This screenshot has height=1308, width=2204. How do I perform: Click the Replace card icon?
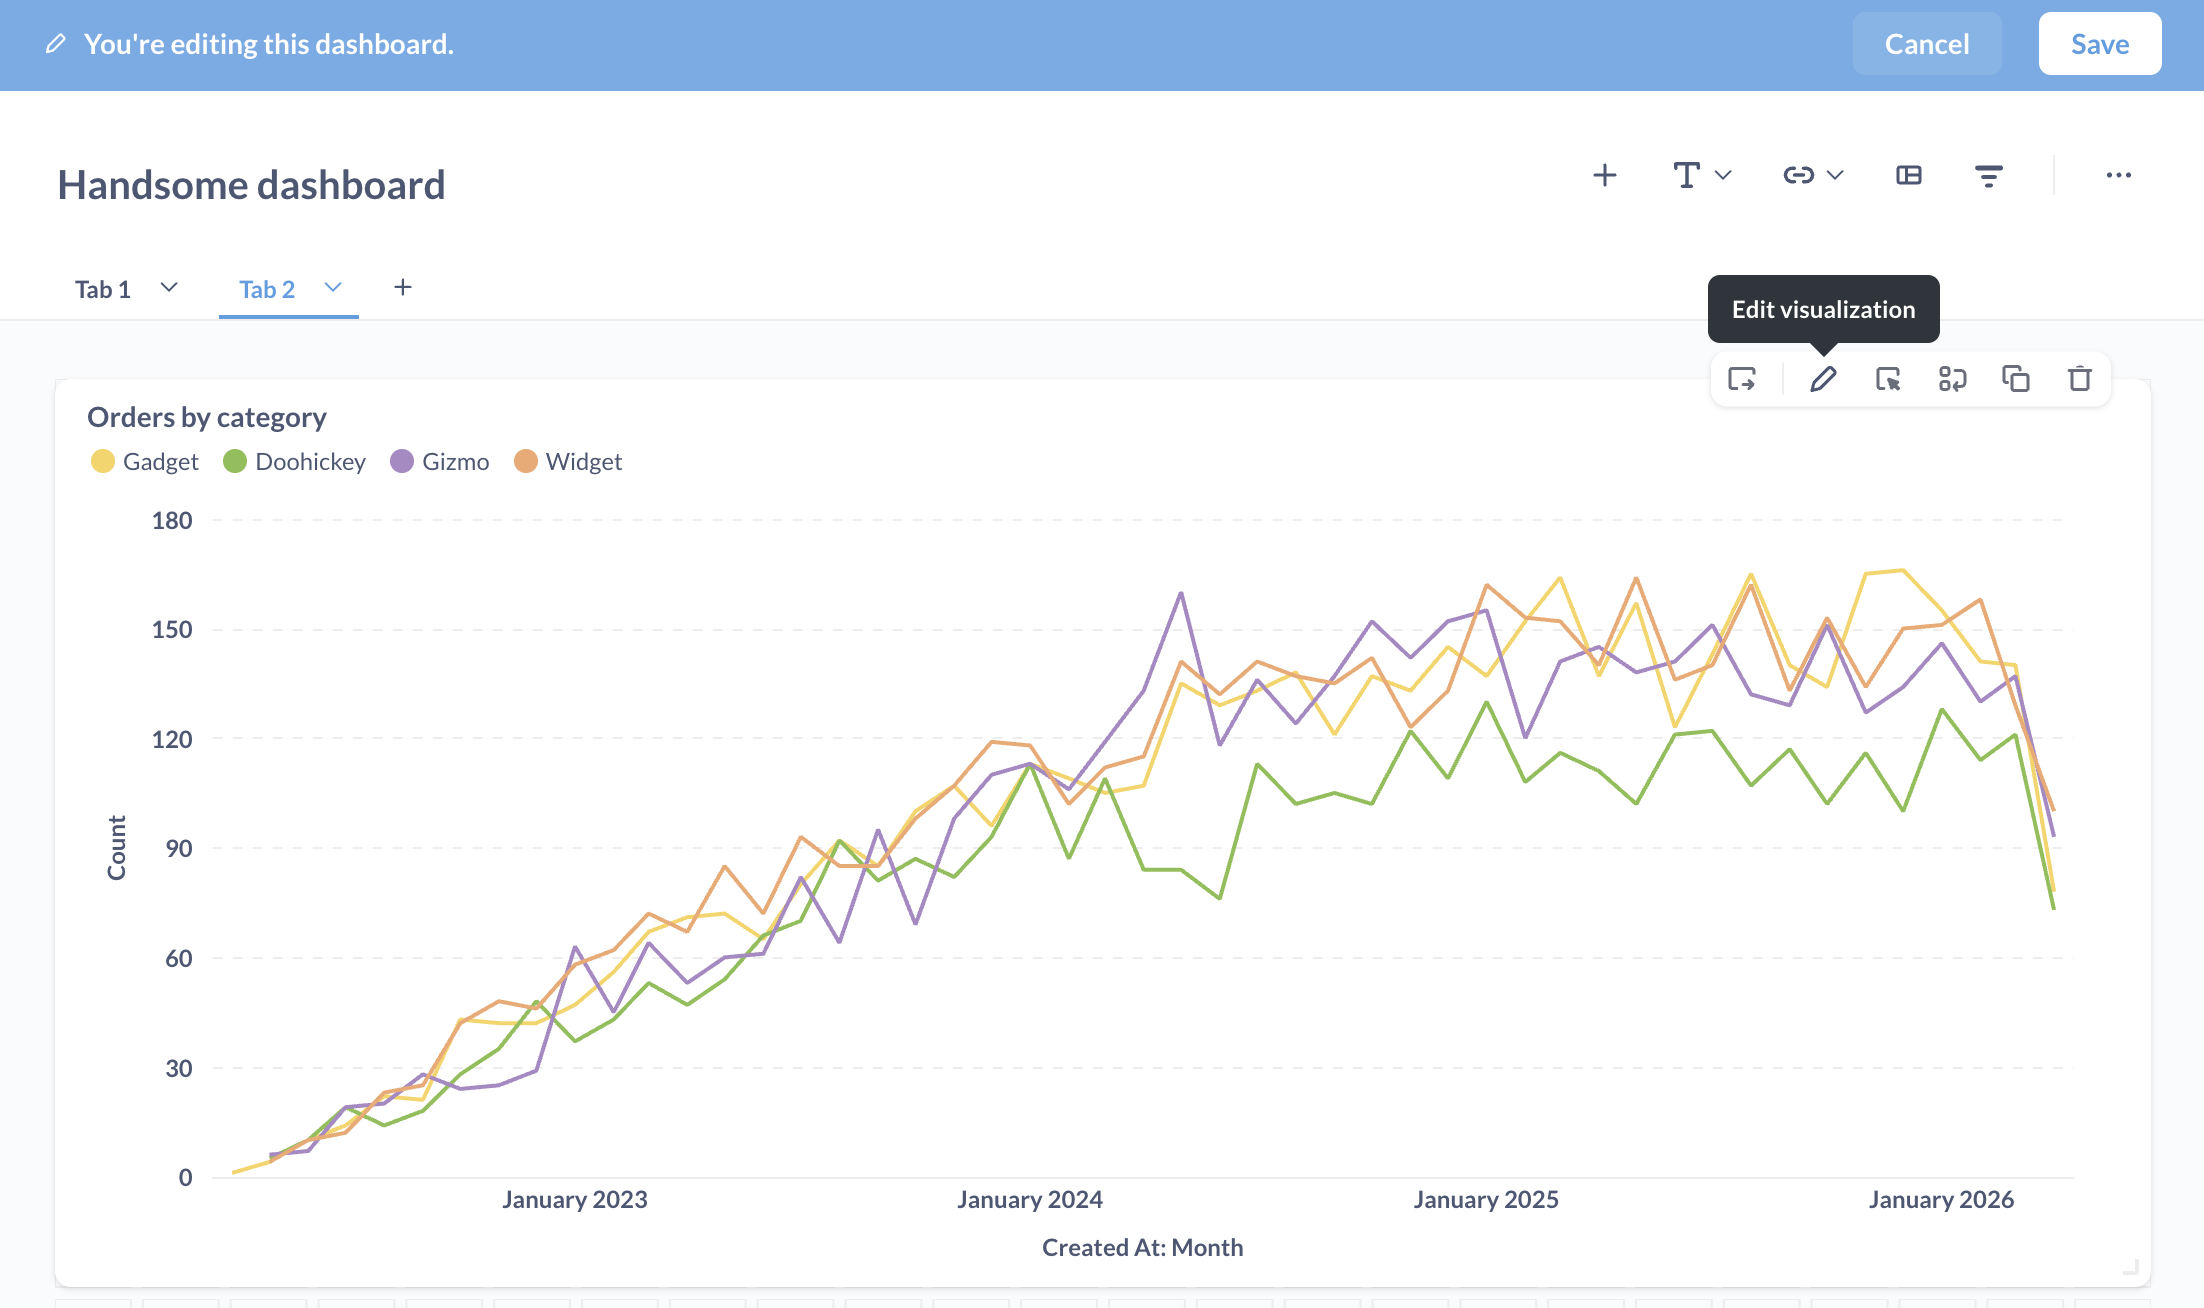pyautogui.click(x=1952, y=380)
